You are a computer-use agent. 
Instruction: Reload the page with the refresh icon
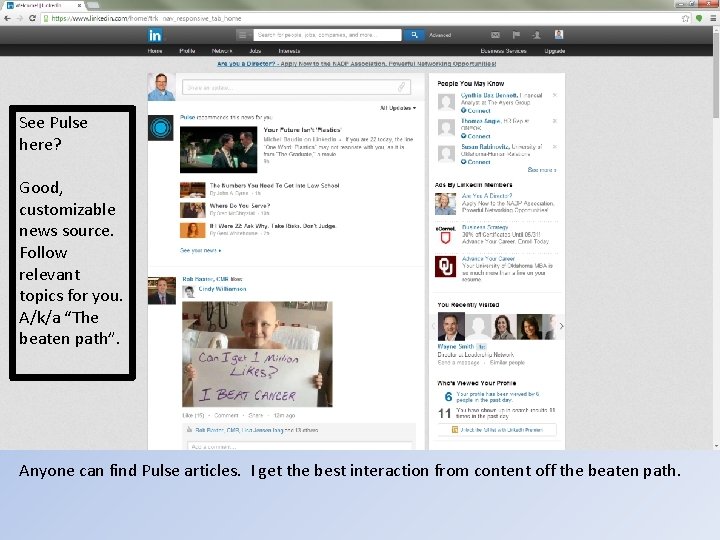[32, 18]
